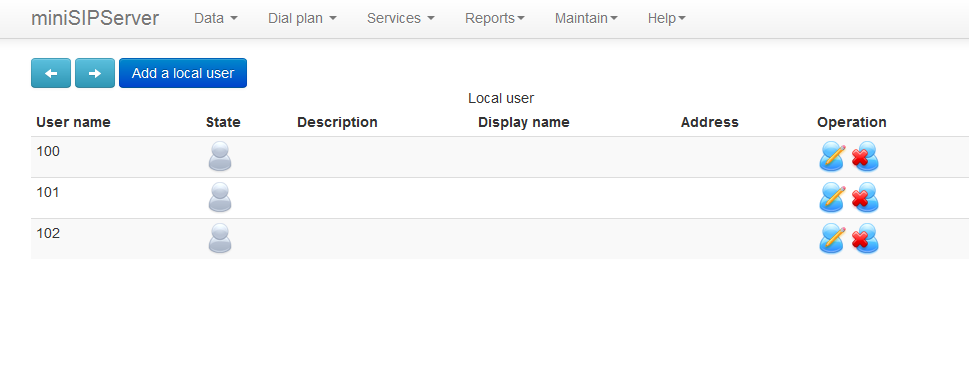
Task: Go to next page with right arrow
Action: point(95,73)
